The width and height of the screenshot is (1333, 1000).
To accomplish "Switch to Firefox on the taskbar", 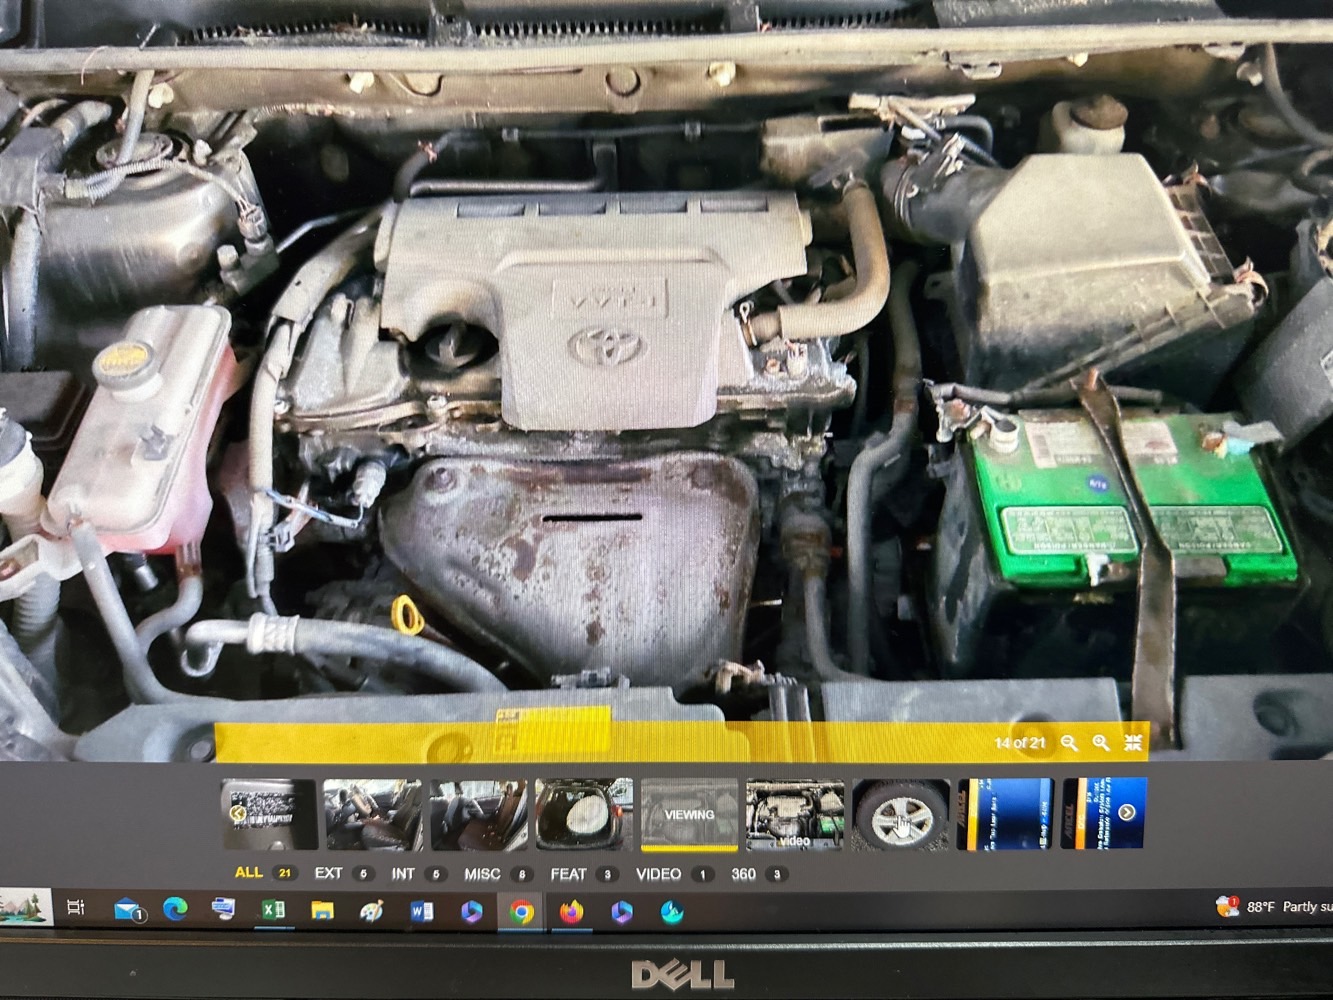I will coord(571,912).
